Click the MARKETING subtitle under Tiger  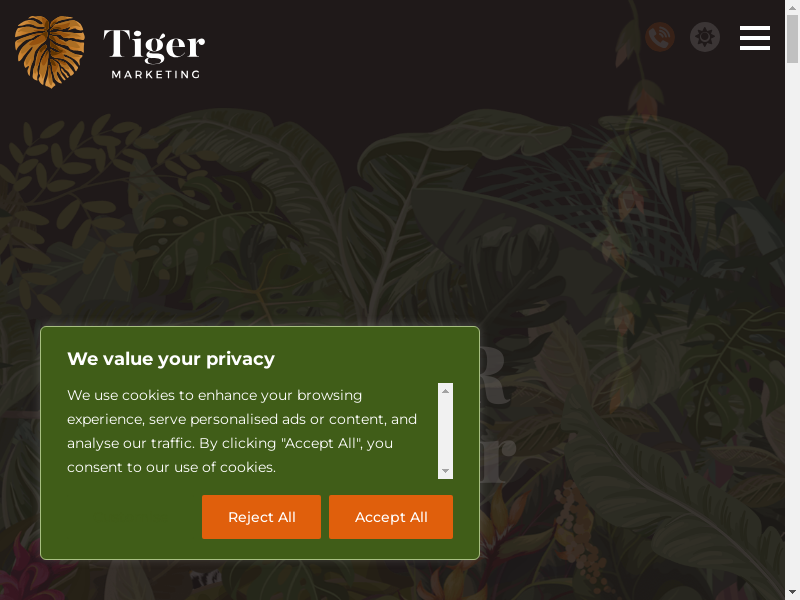(156, 74)
